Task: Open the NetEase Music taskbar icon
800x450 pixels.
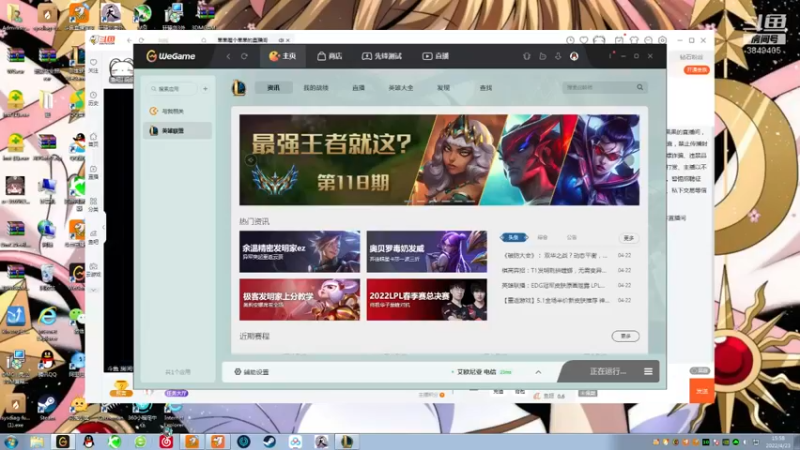Action: point(166,441)
